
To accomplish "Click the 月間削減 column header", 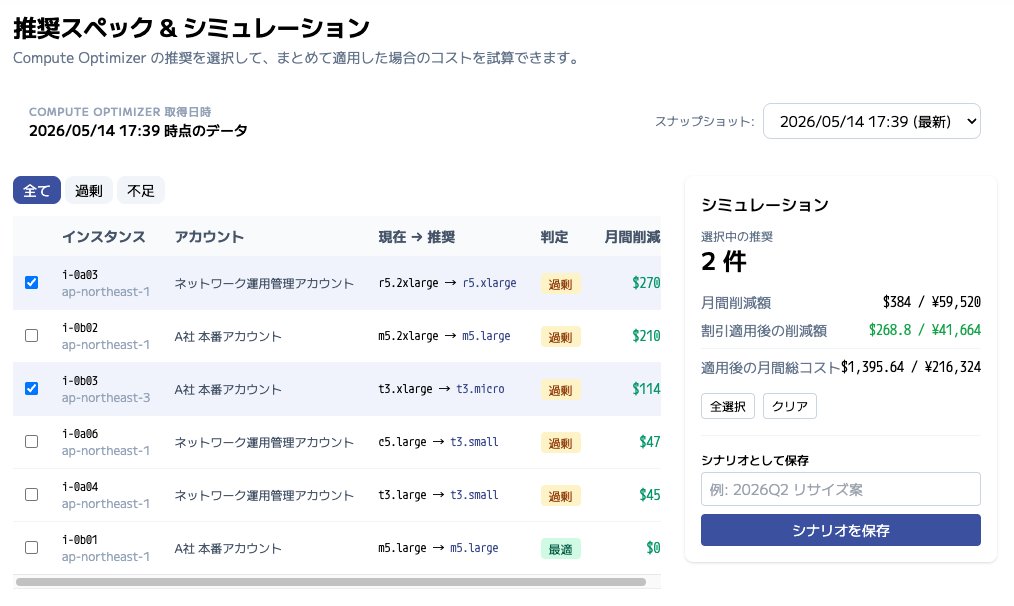I will [x=632, y=237].
